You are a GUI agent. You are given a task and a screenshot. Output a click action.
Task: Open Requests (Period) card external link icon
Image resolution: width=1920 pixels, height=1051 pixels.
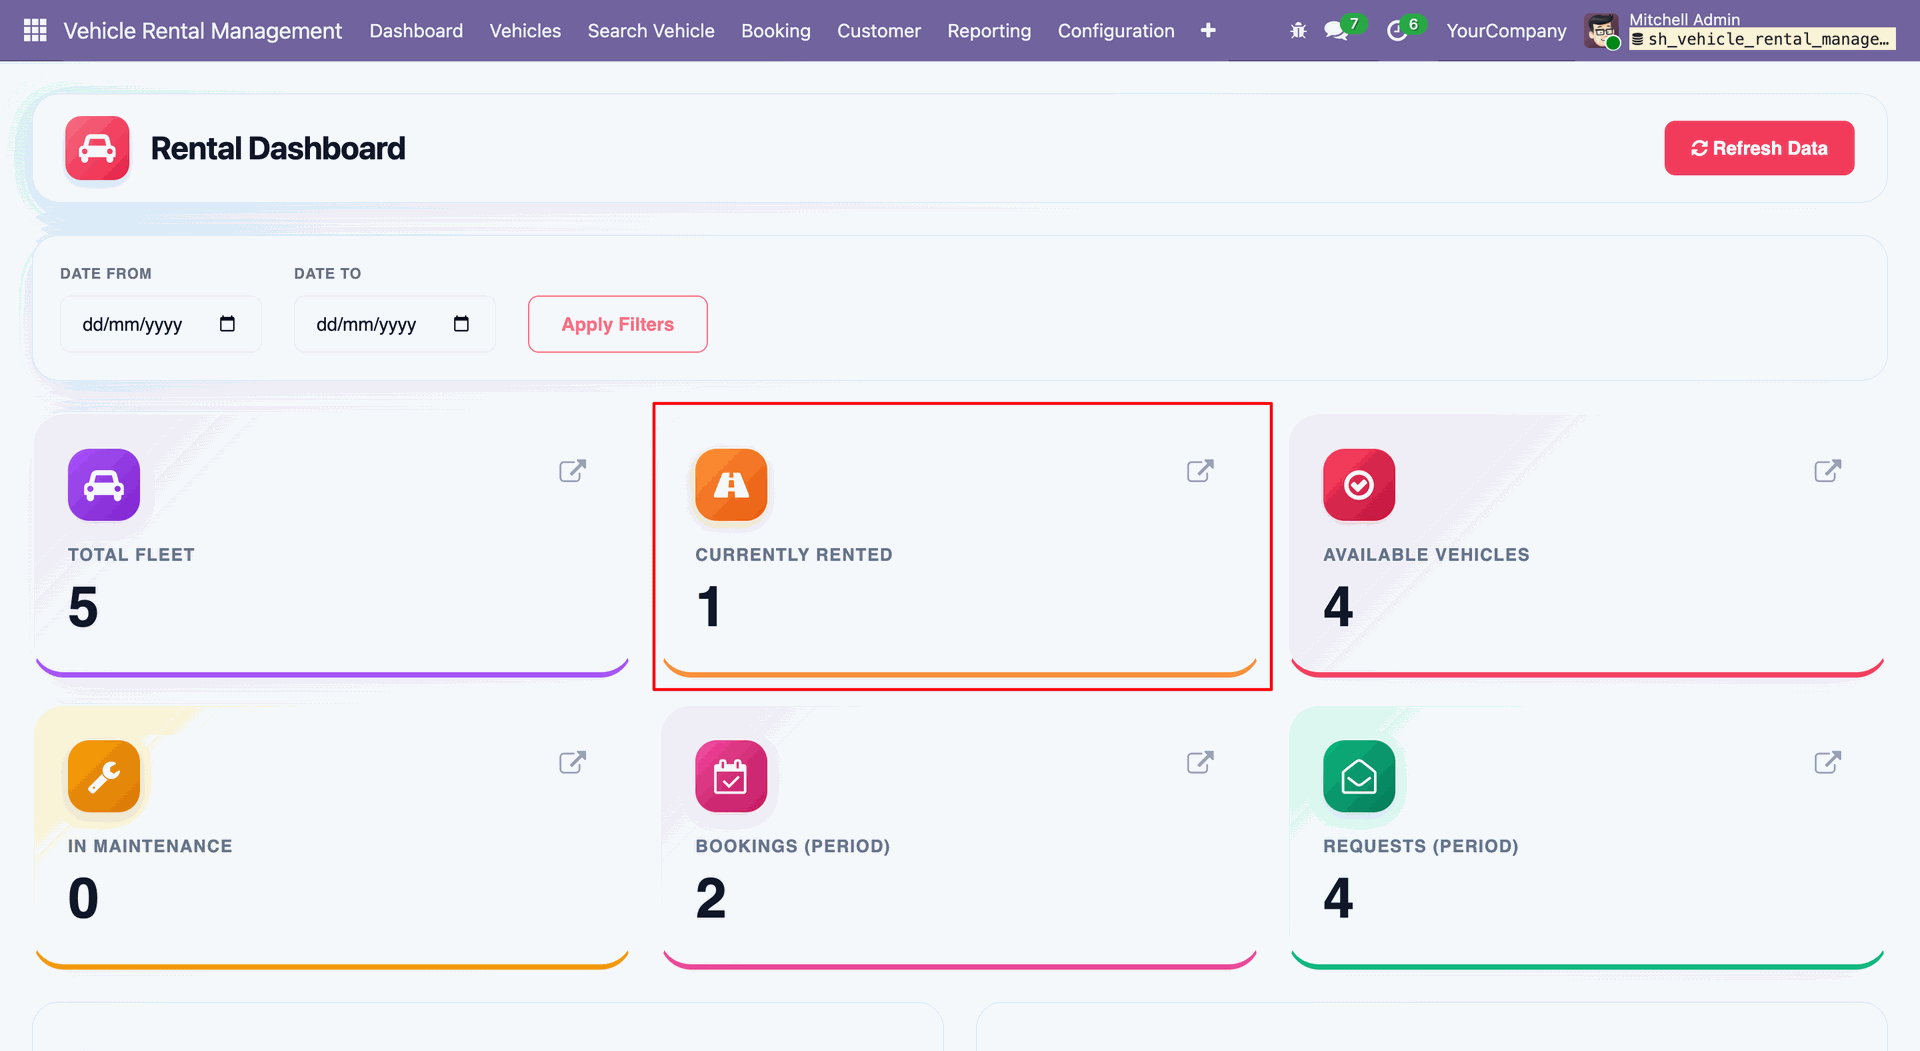pos(1828,762)
